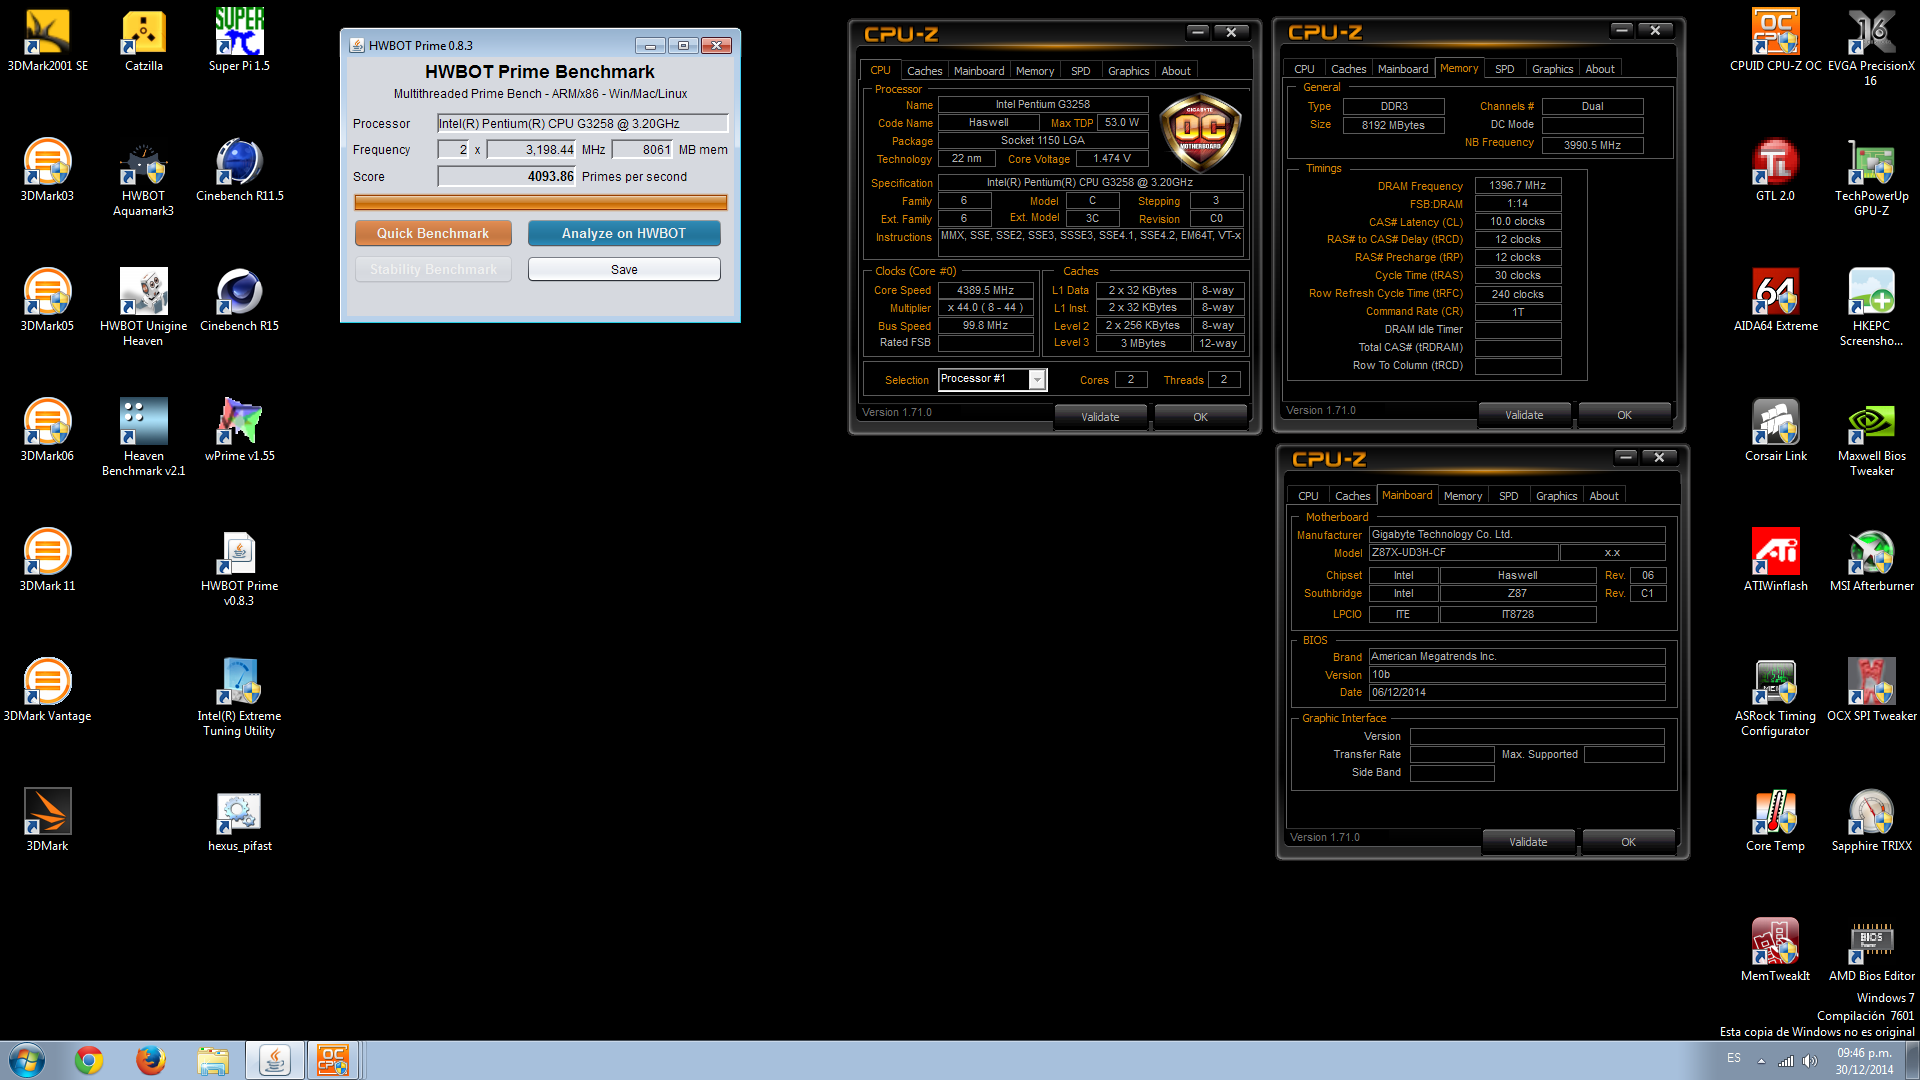Open the MSI Afterburner desktop icon
1920x1080 pixels.
click(x=1871, y=560)
